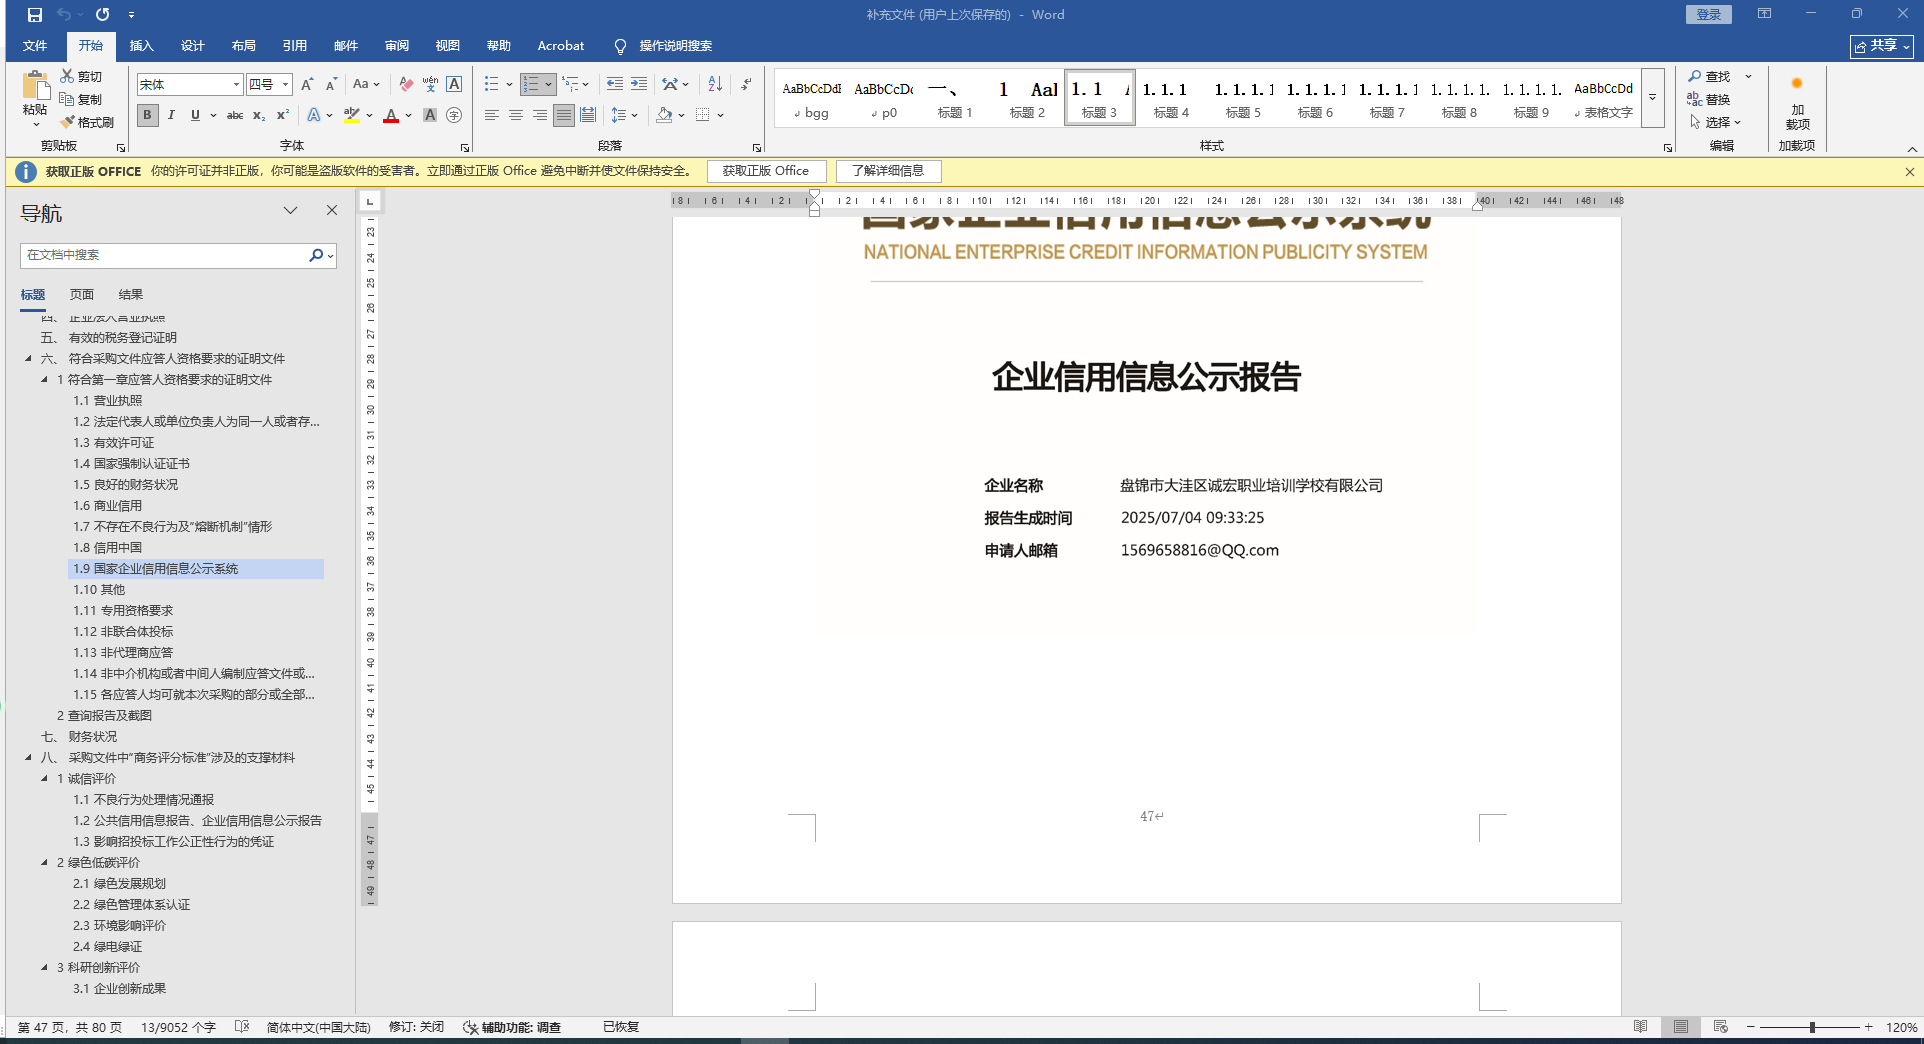The image size is (1924, 1044).
Task: Open the Change Case Aa dropdown
Action: [366, 85]
